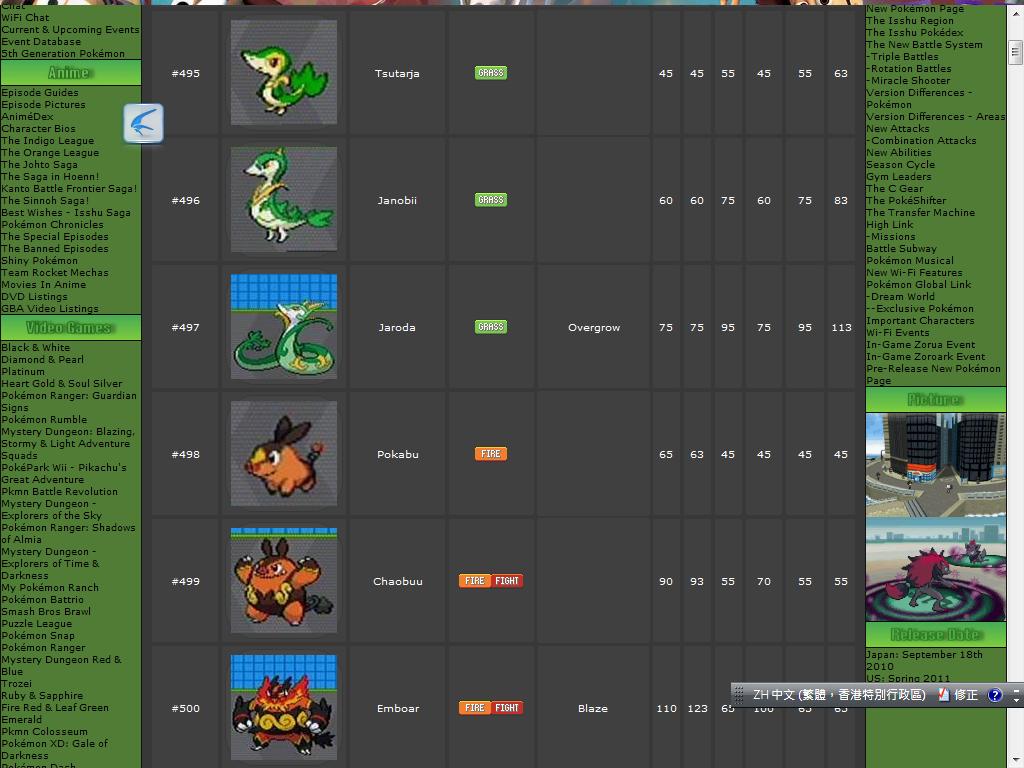Select the Tsutarja name cell
The image size is (1024, 768).
[397, 73]
